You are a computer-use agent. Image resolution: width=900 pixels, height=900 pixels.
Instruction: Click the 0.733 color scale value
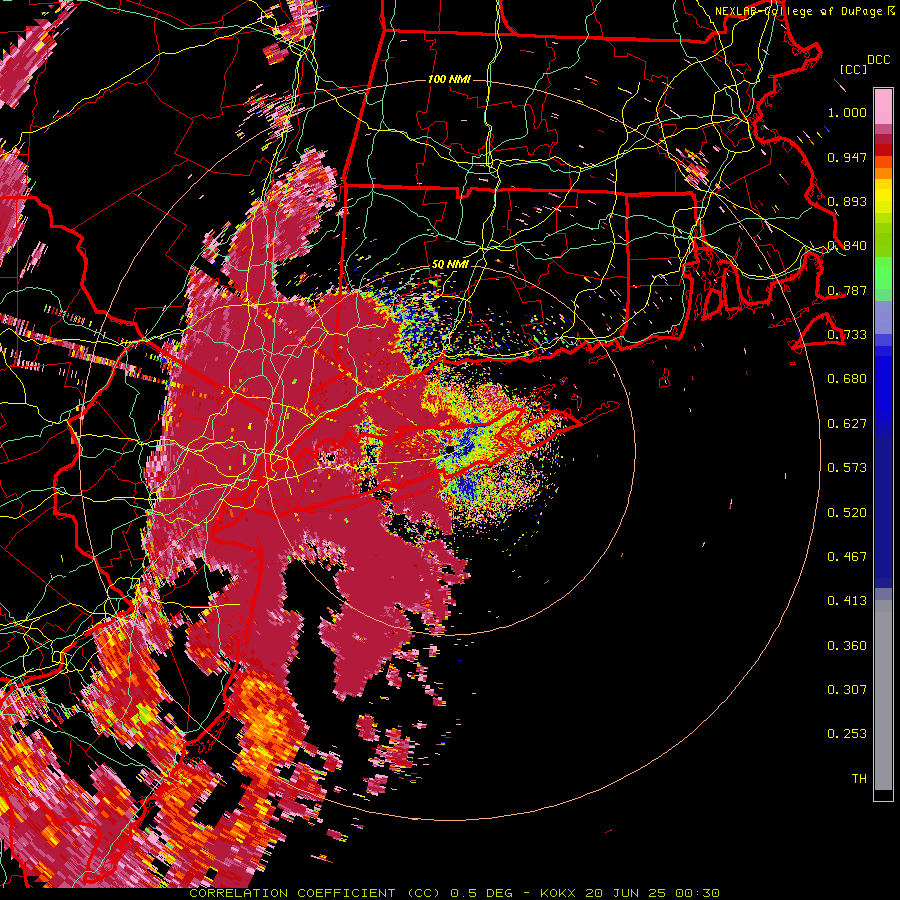point(847,335)
